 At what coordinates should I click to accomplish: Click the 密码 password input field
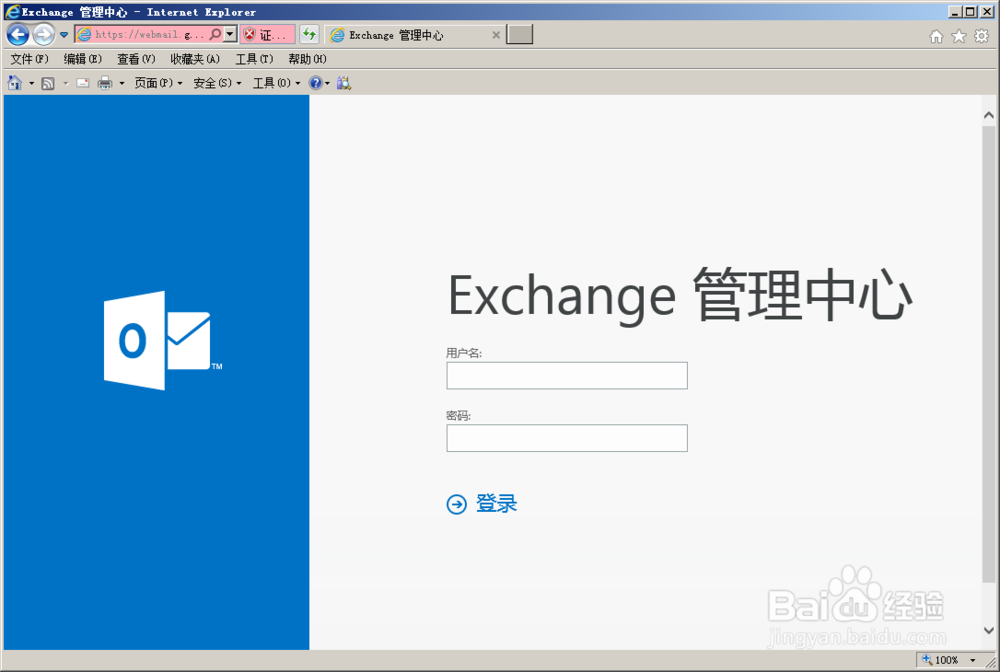pyautogui.click(x=567, y=438)
